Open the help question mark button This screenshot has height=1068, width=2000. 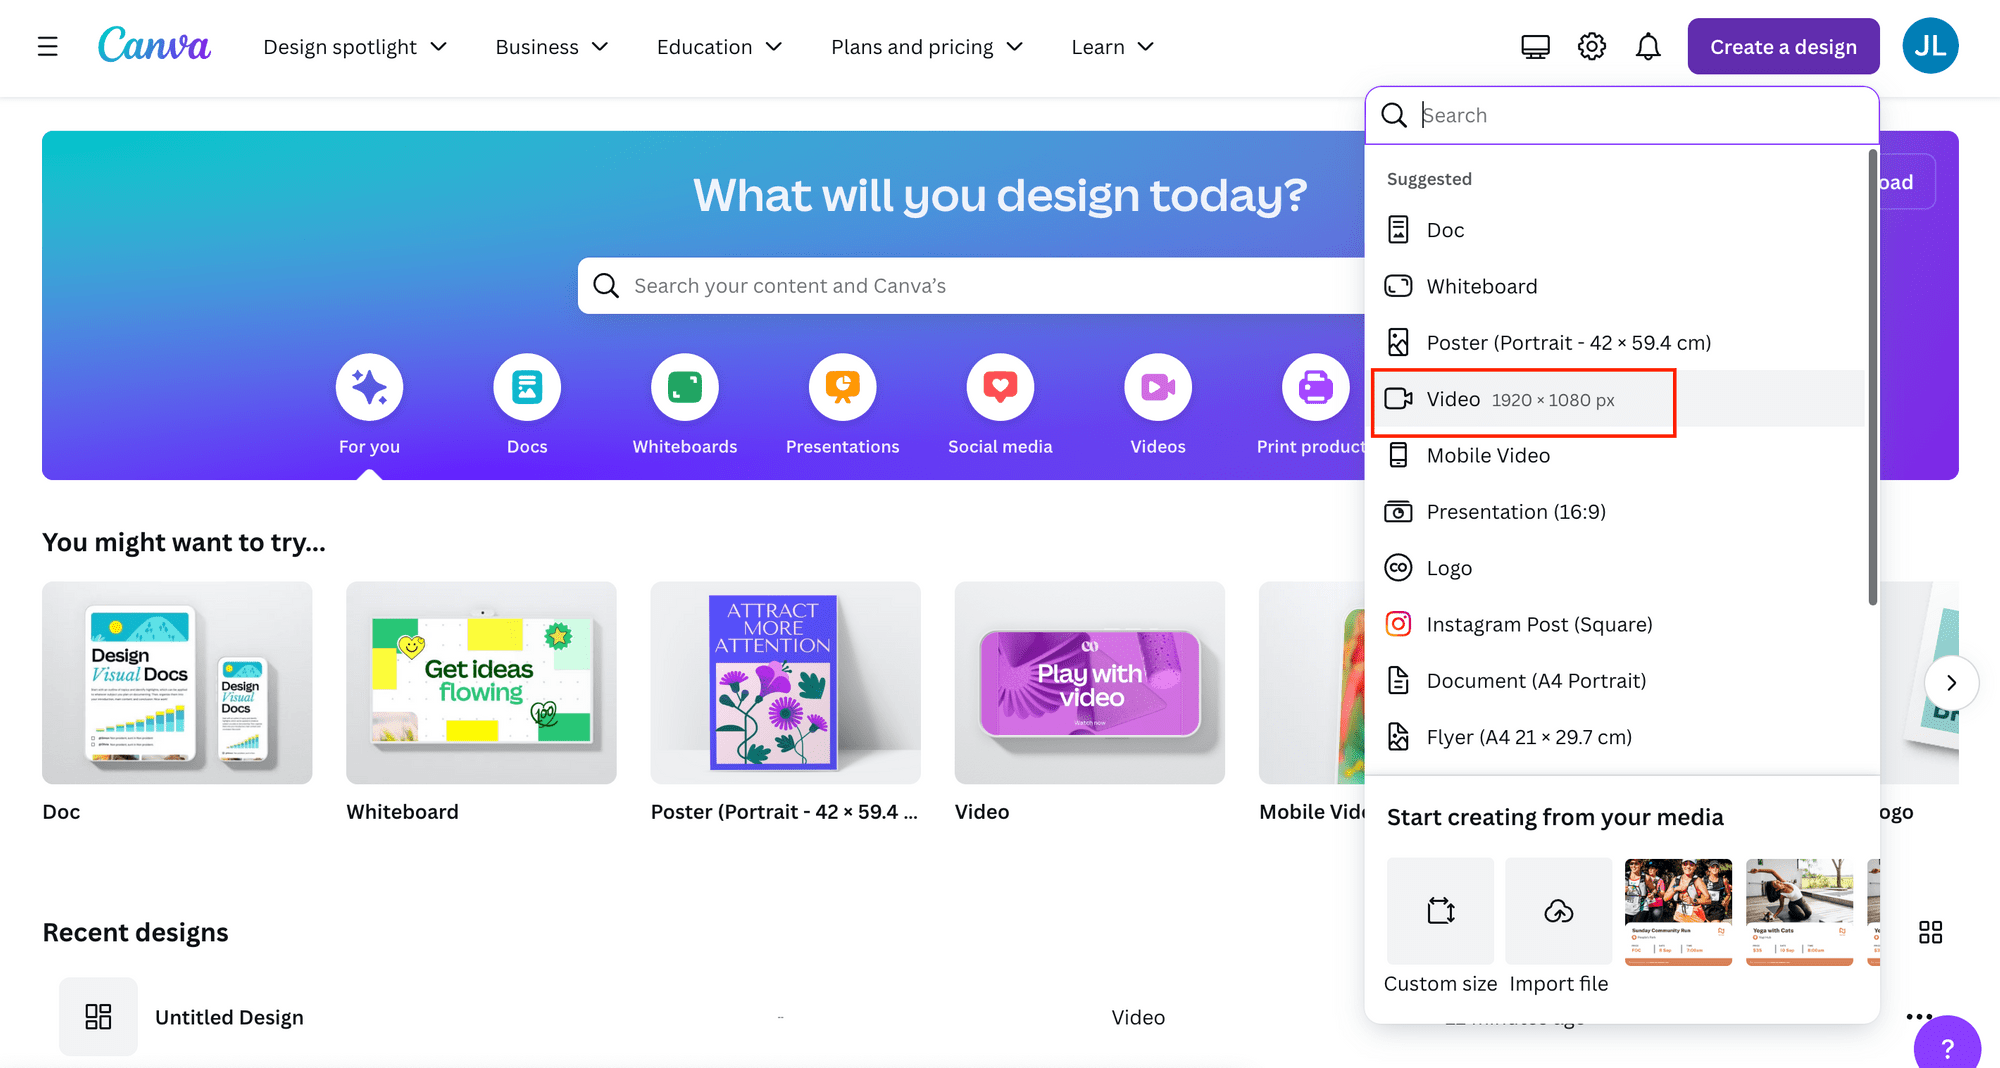tap(1947, 1046)
